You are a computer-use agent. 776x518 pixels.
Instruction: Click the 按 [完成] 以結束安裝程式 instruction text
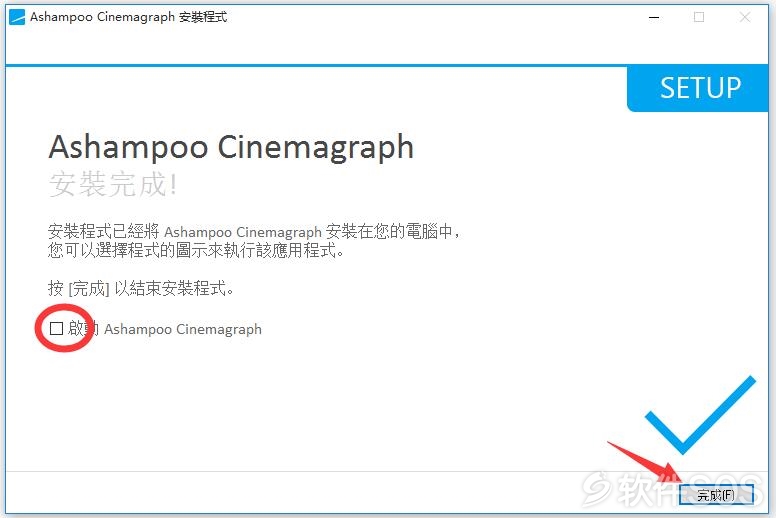(x=141, y=288)
